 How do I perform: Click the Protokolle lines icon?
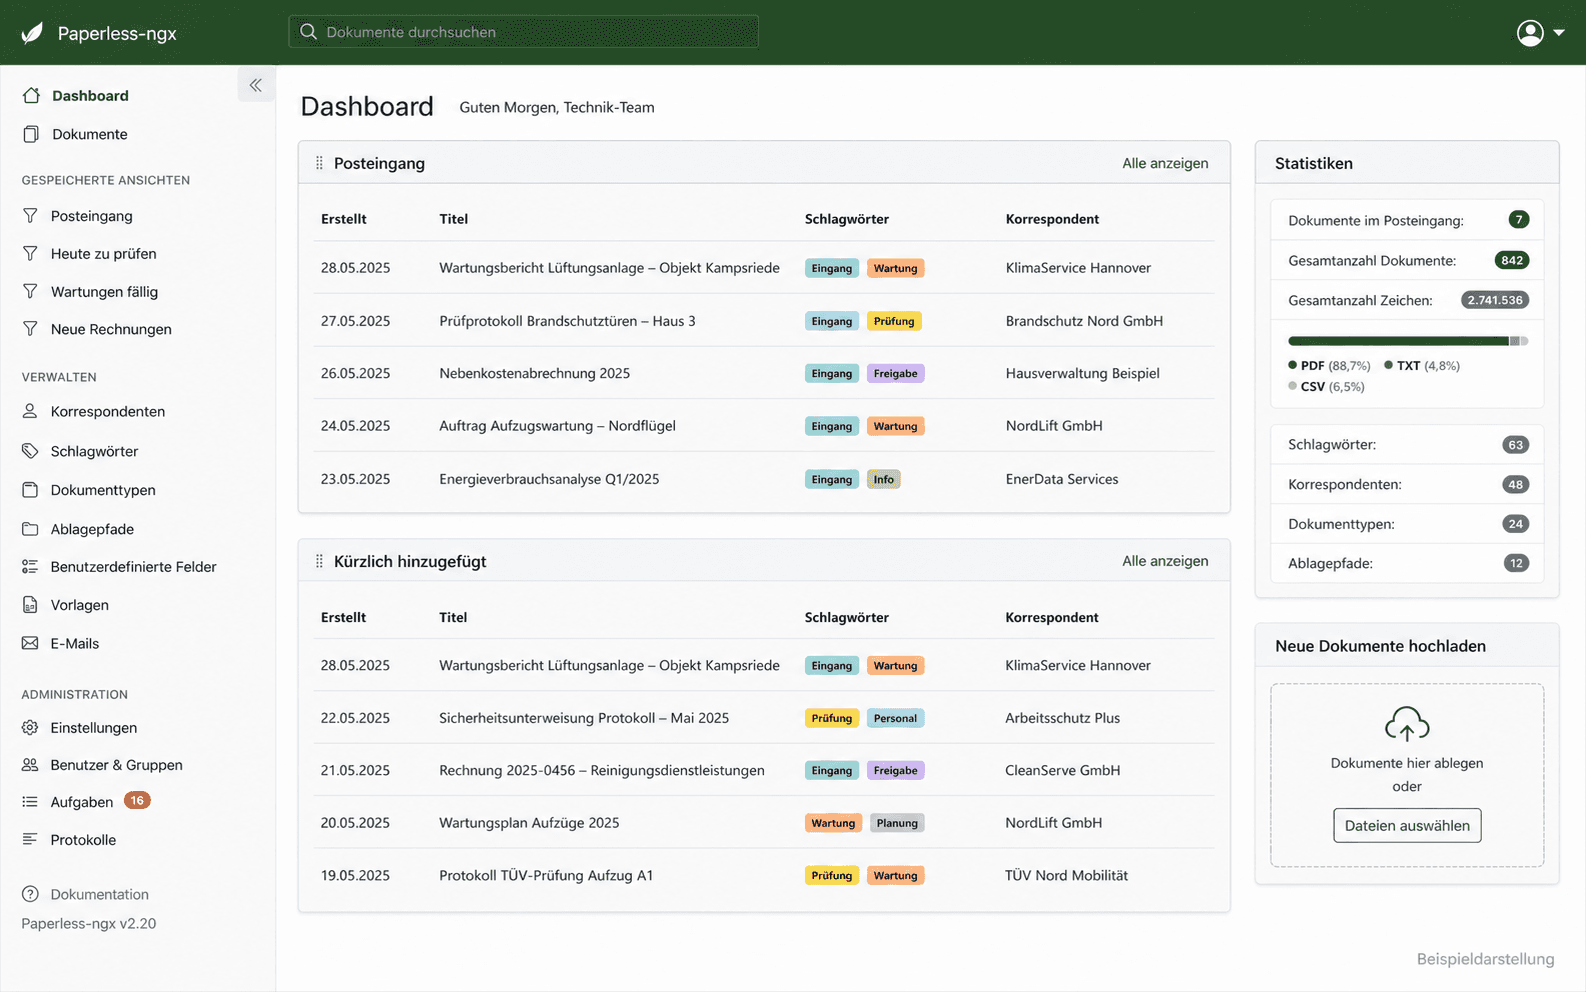(x=30, y=840)
